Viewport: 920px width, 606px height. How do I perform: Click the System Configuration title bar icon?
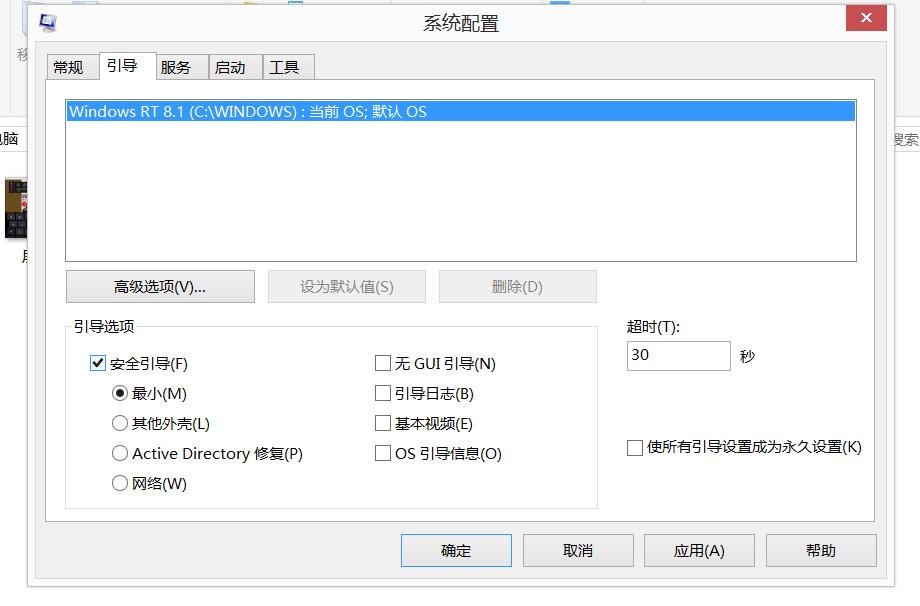(x=48, y=22)
